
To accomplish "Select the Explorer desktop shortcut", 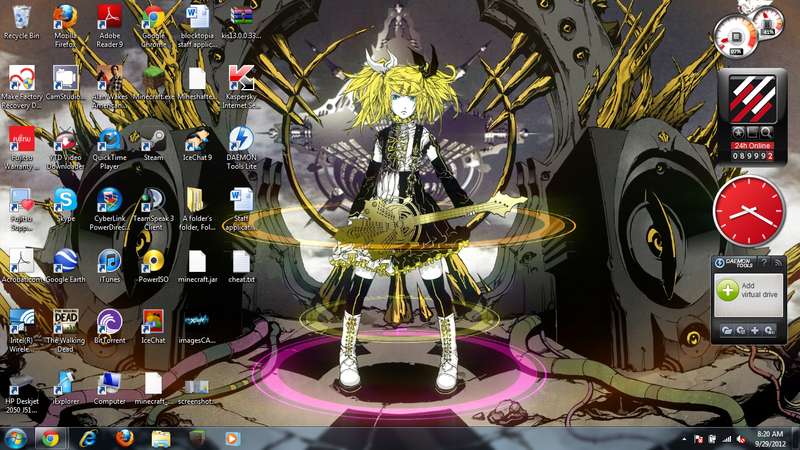I will (65, 388).
